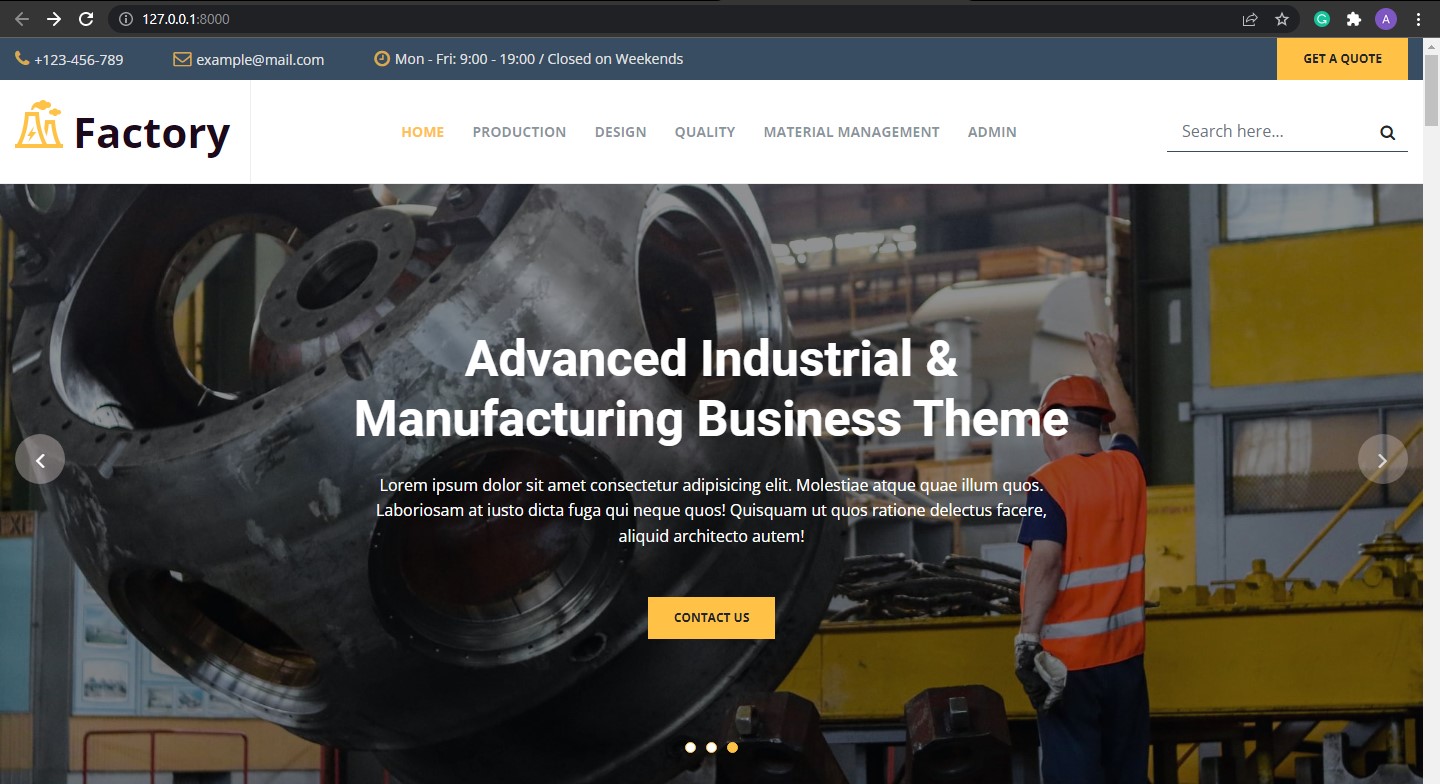Open the ADMIN menu item

coord(992,132)
